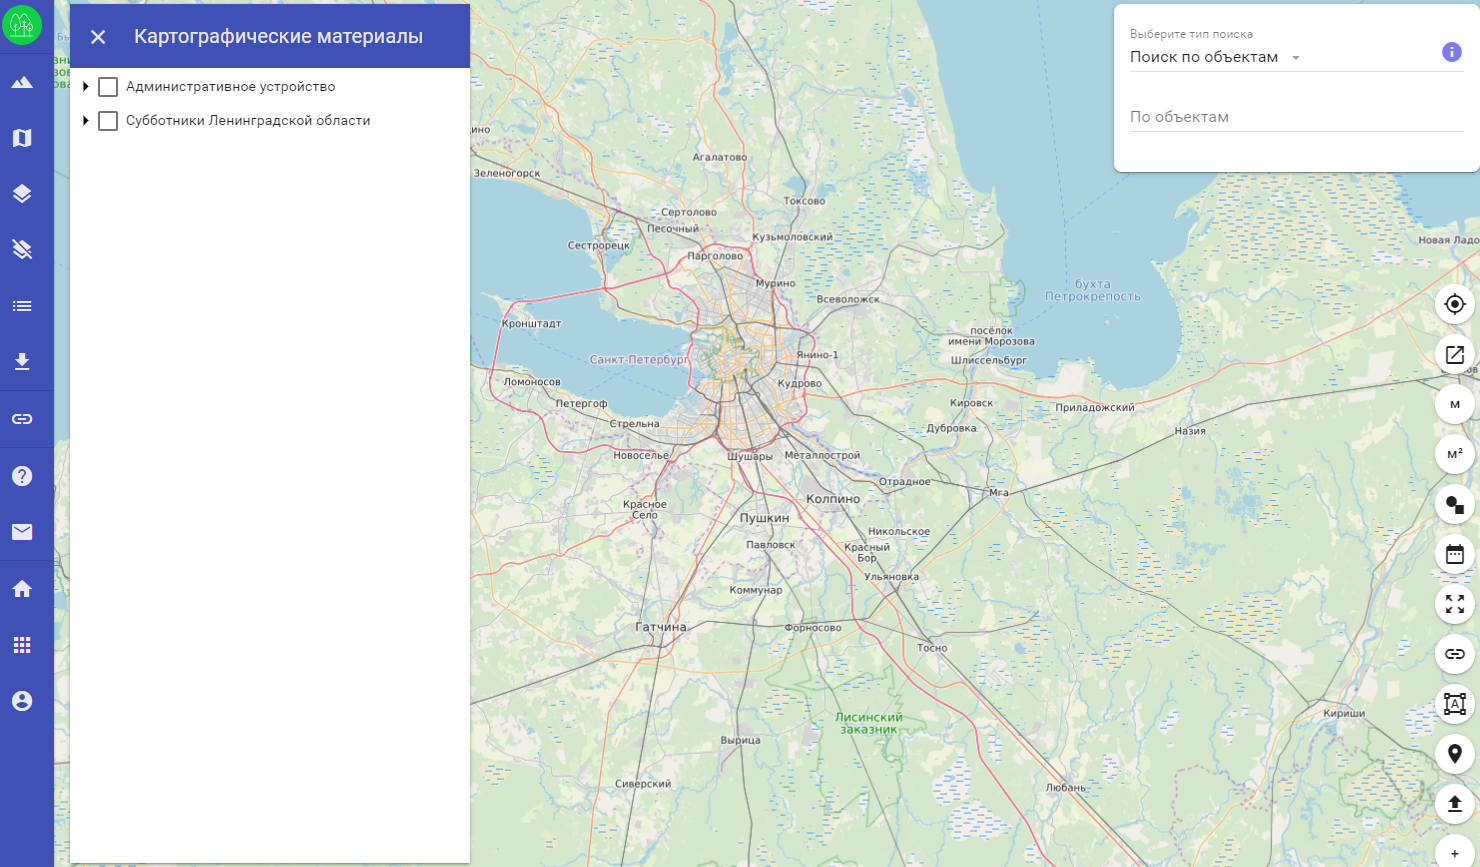Toggle fullscreen map view
Image resolution: width=1480 pixels, height=867 pixels.
1455,604
